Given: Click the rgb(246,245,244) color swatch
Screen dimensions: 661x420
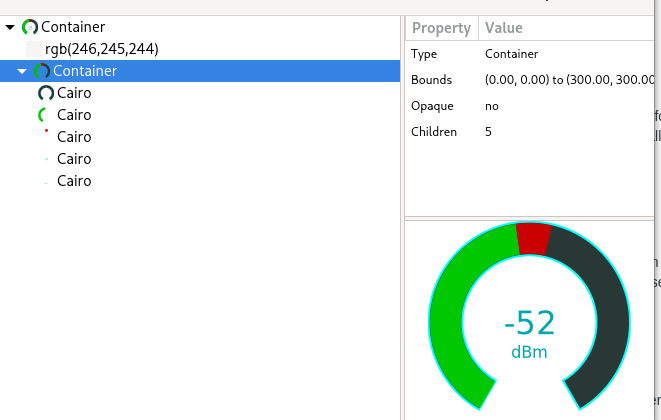Looking at the screenshot, I should 34,49.
